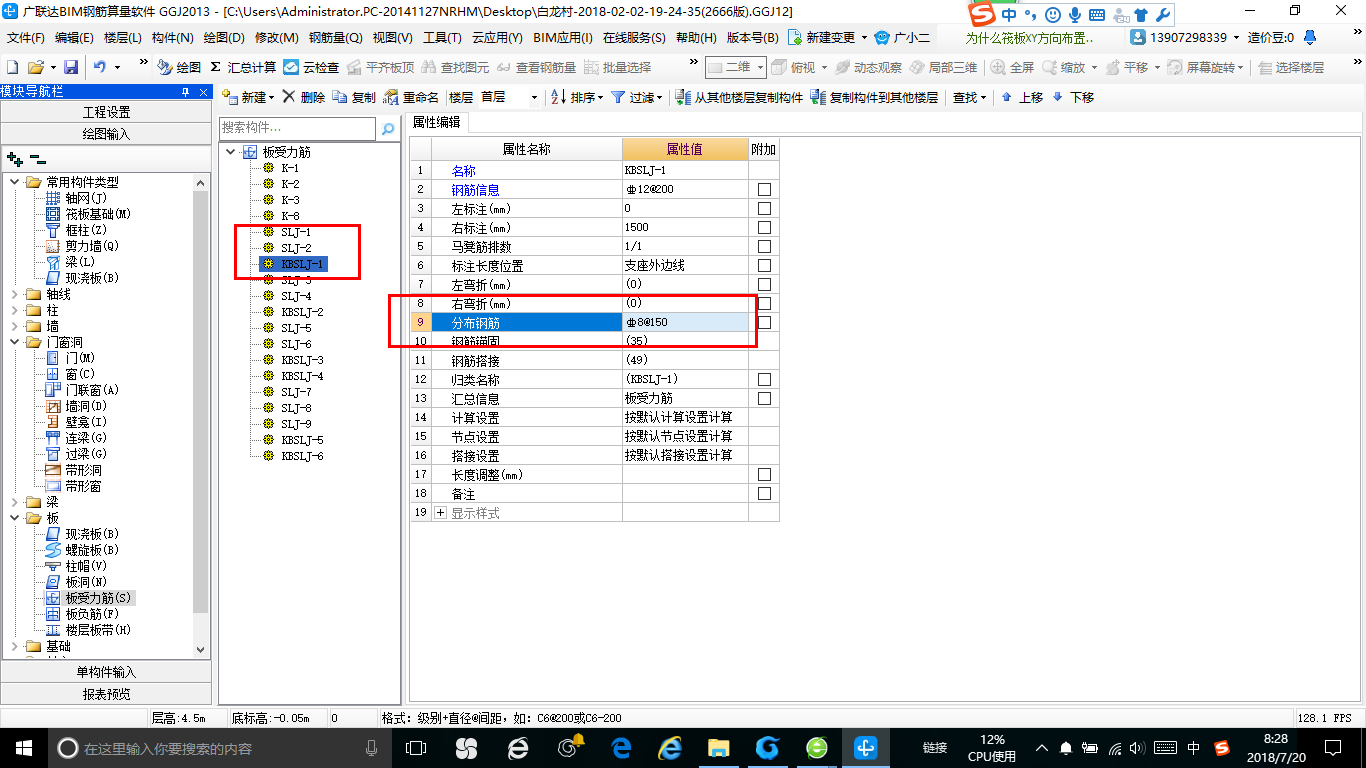Click the new file icon
This screenshot has width=1366, height=768.
[x=12, y=67]
